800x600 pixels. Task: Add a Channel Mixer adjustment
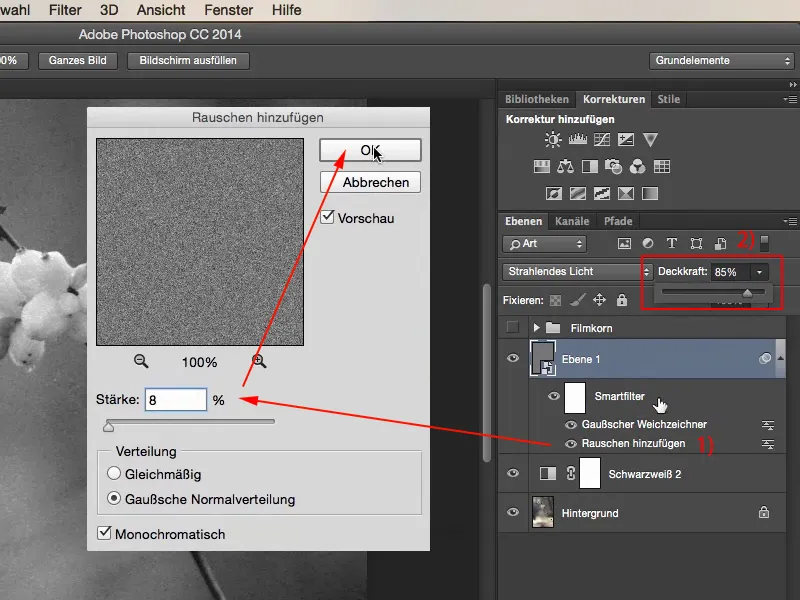click(x=637, y=166)
